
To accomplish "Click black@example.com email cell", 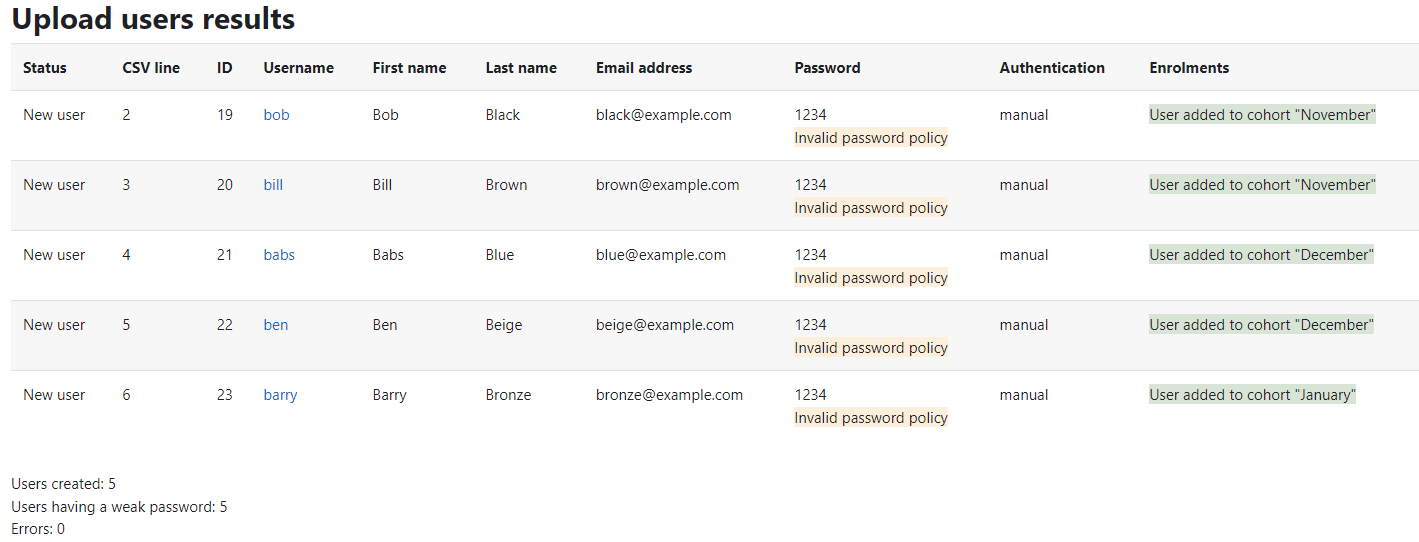I will pos(664,115).
